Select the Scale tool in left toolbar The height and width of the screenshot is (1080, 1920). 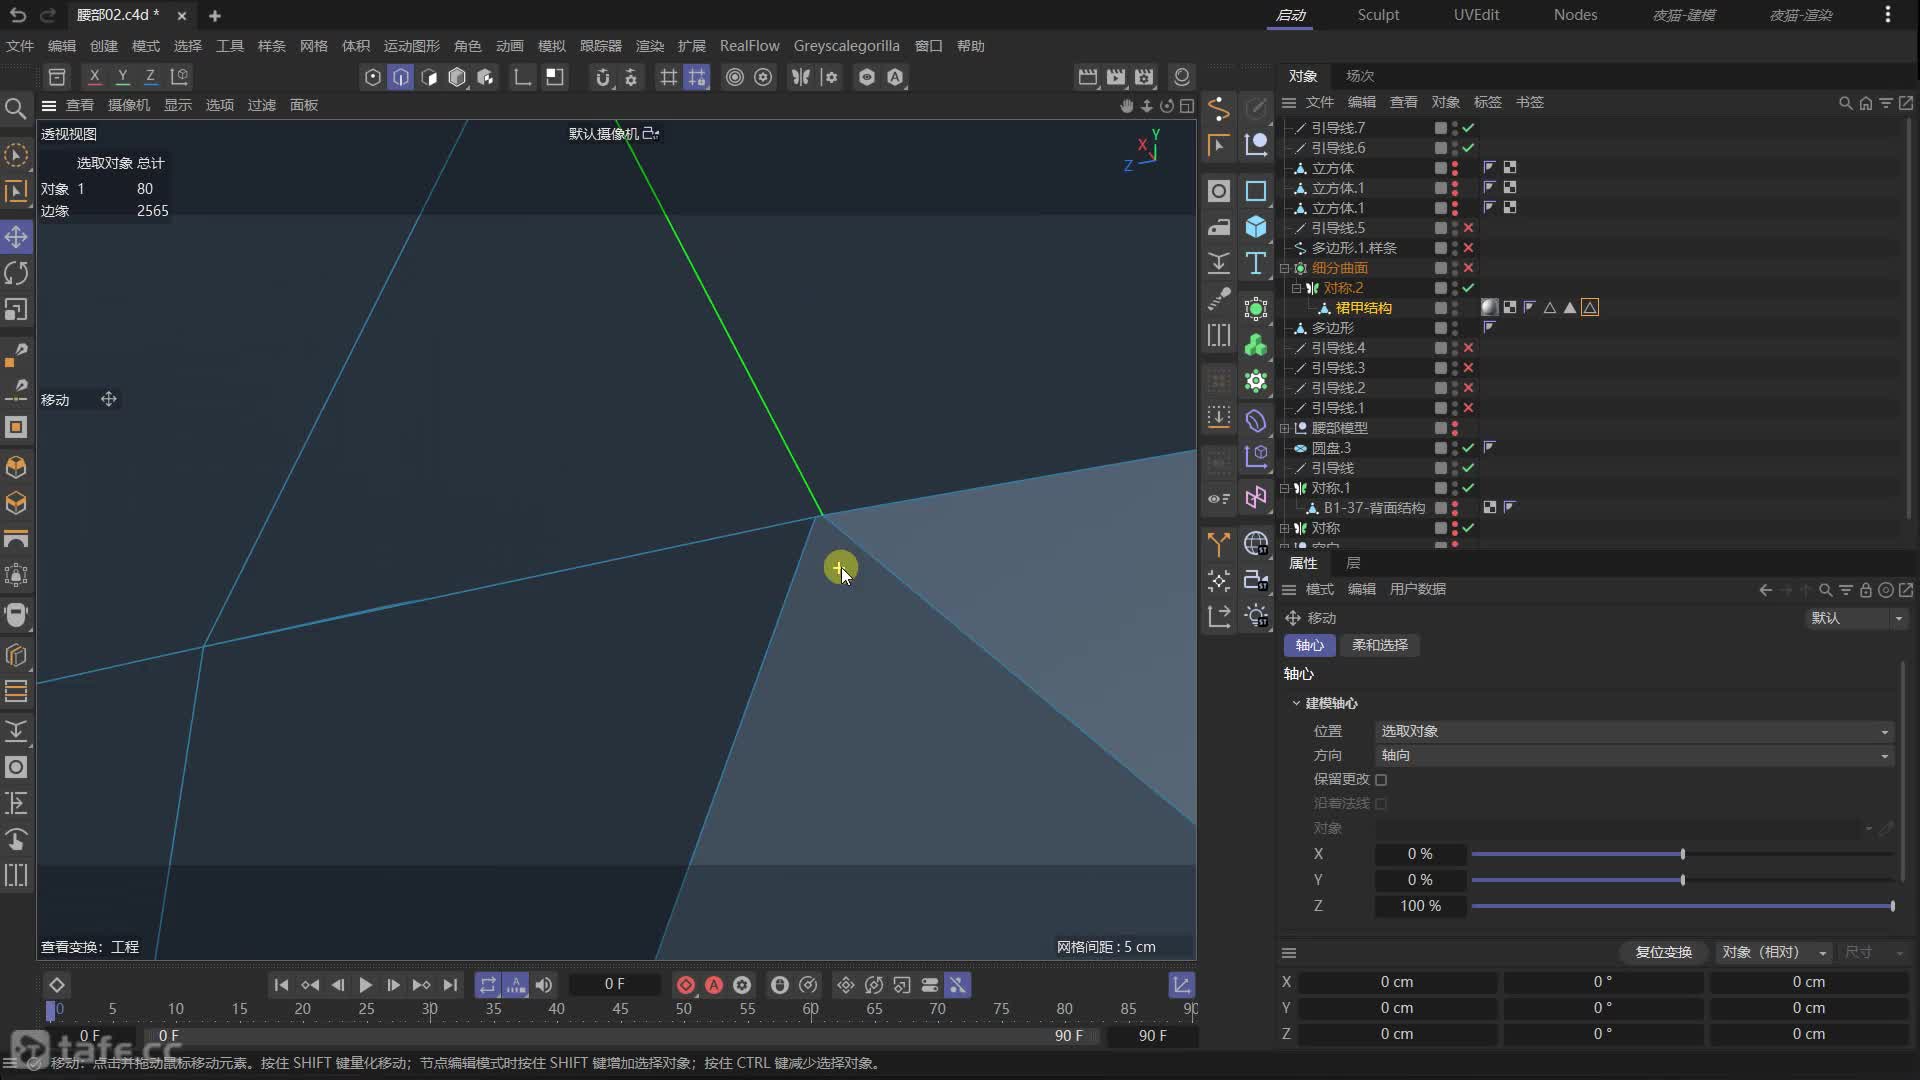pyautogui.click(x=16, y=310)
